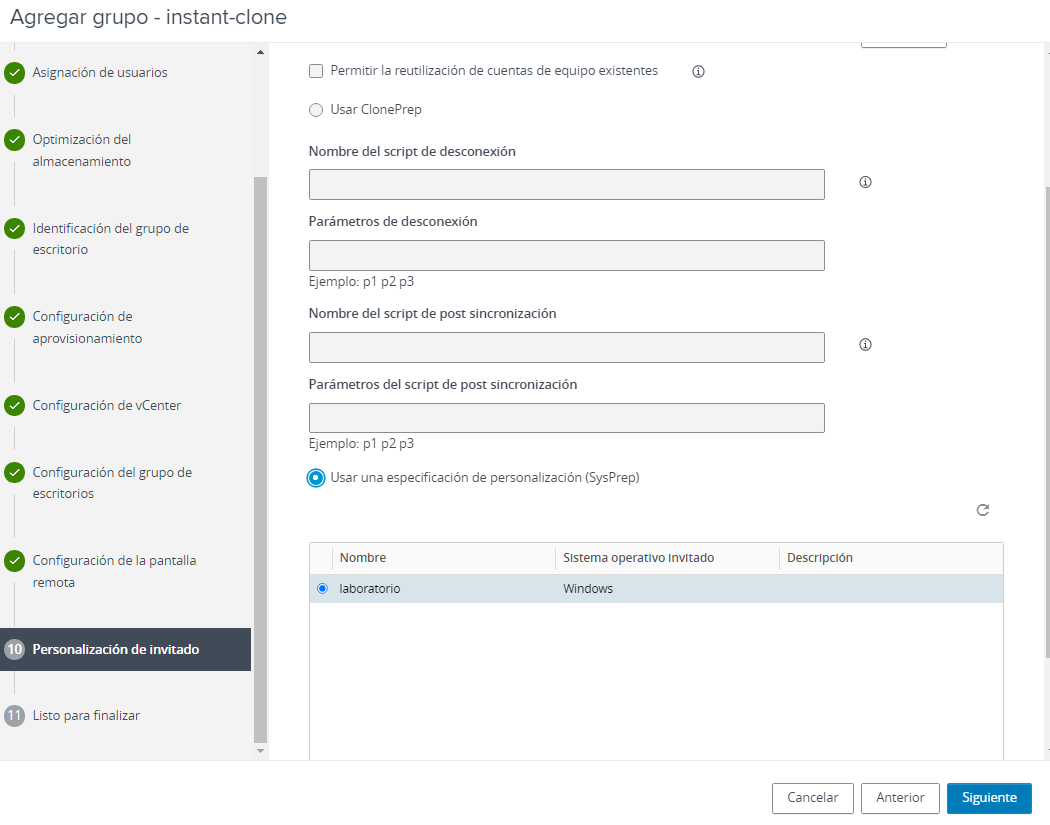The width and height of the screenshot is (1050, 825).
Task: Enable reuse of existing computer accounts checkbox
Action: 316,71
